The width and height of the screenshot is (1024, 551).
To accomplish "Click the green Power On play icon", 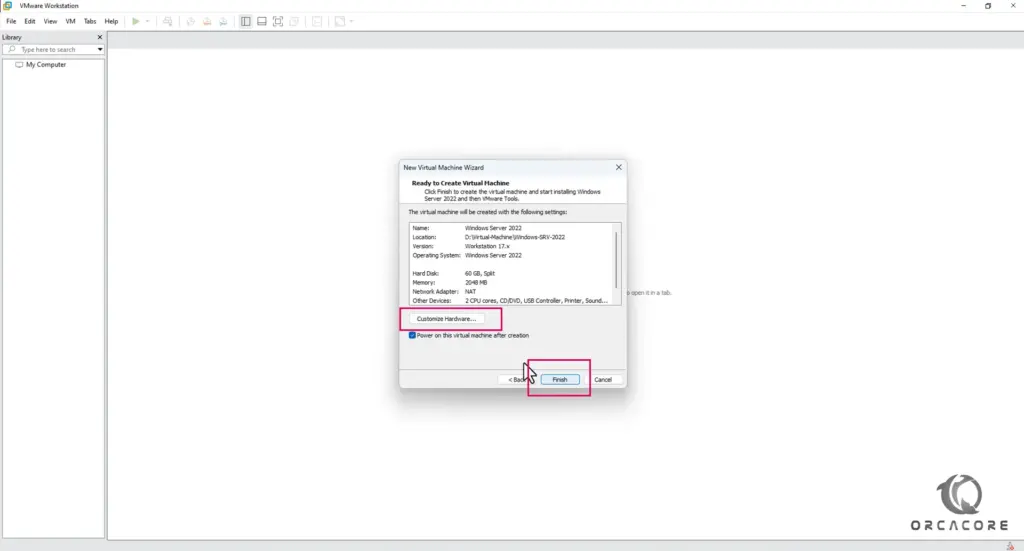I will pos(136,22).
